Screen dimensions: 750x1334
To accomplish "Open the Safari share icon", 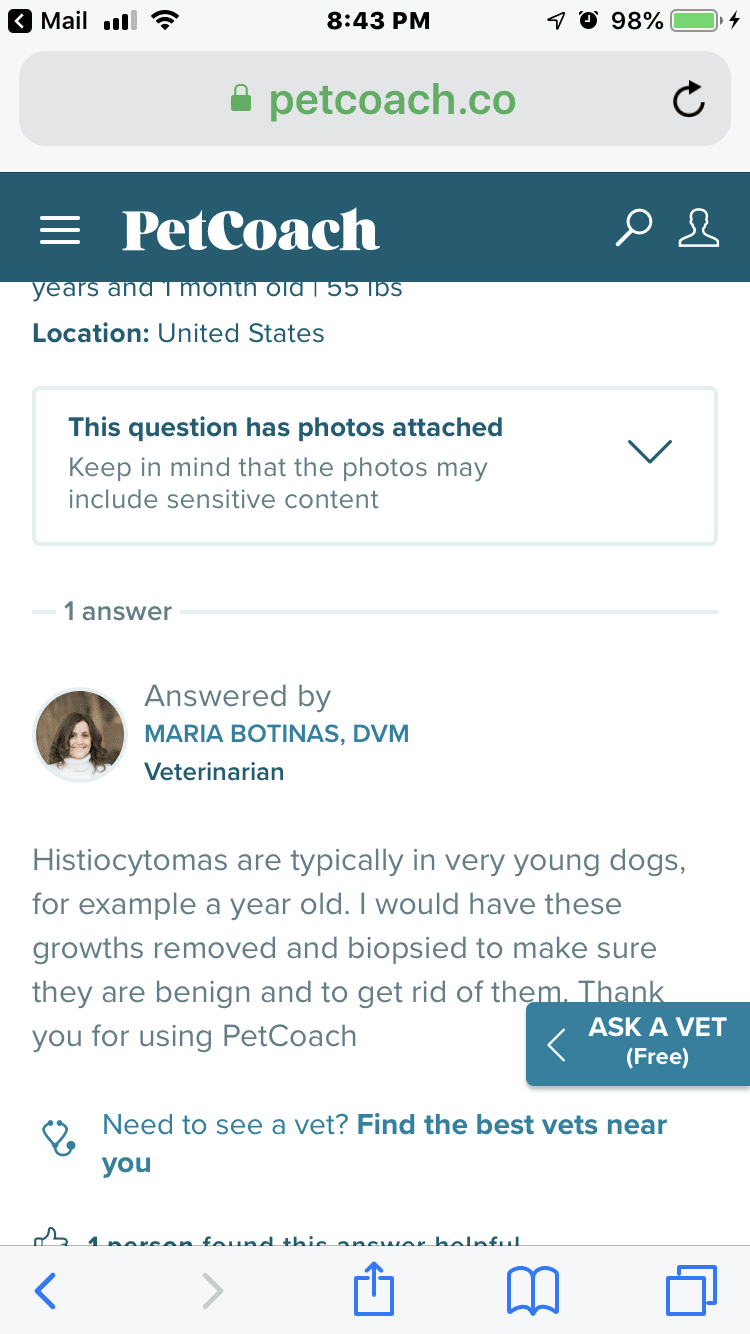I will click(x=372, y=1291).
